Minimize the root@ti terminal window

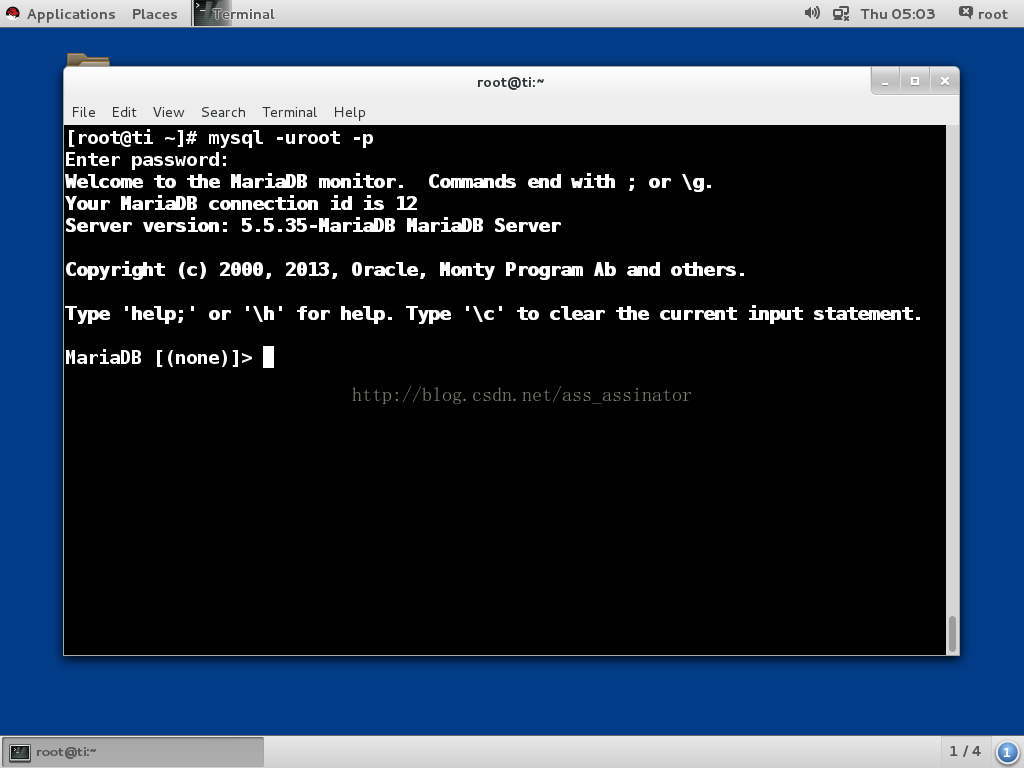click(886, 82)
